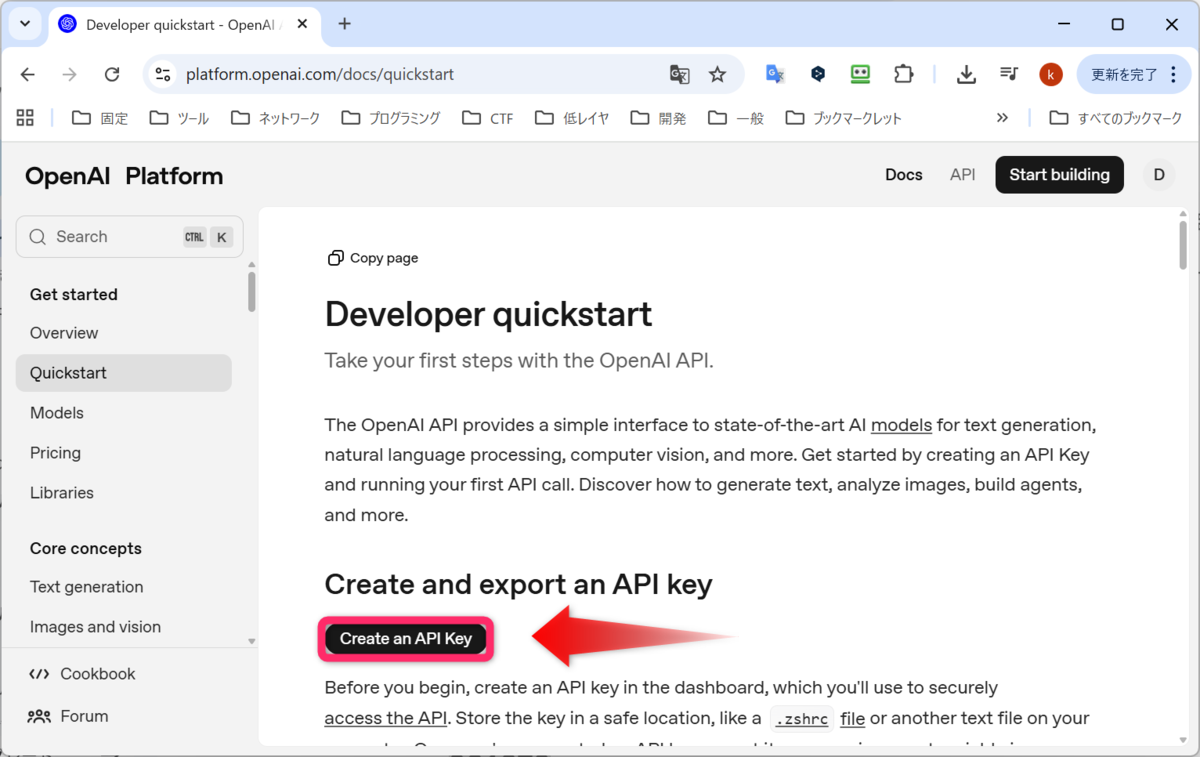1200x757 pixels.
Task: Open the models hyperlink in the intro text
Action: tap(901, 425)
